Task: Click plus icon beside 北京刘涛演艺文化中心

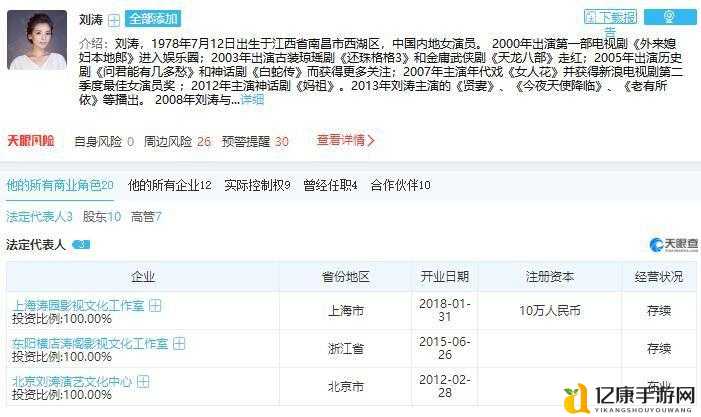Action: (143, 382)
